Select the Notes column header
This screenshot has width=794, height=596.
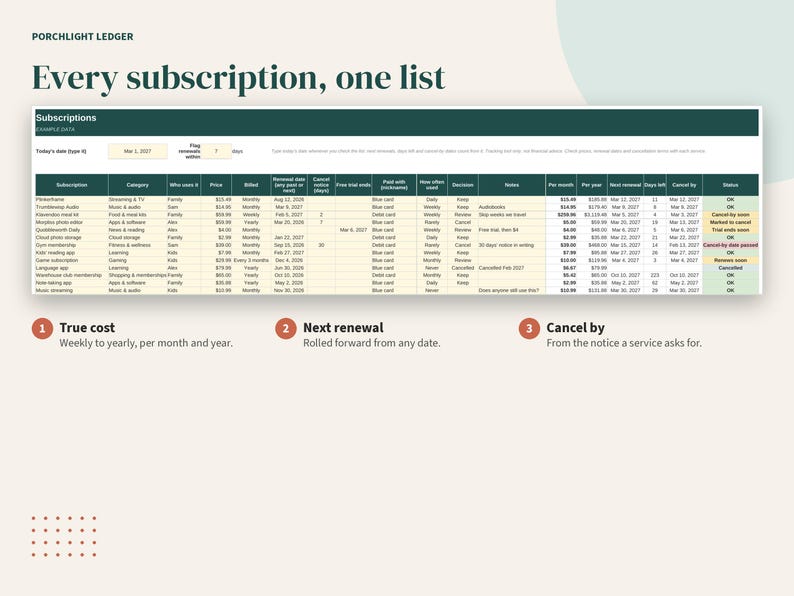[x=512, y=185]
